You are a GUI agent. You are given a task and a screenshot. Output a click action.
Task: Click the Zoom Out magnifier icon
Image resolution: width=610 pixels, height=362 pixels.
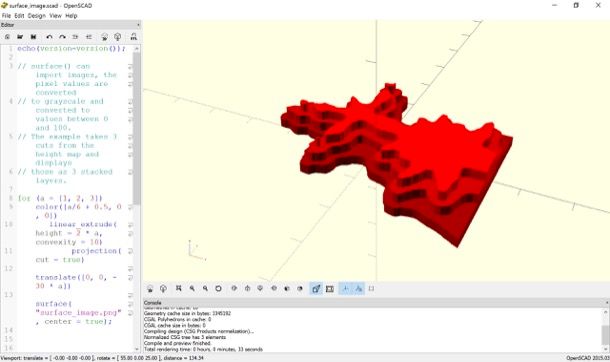point(205,289)
